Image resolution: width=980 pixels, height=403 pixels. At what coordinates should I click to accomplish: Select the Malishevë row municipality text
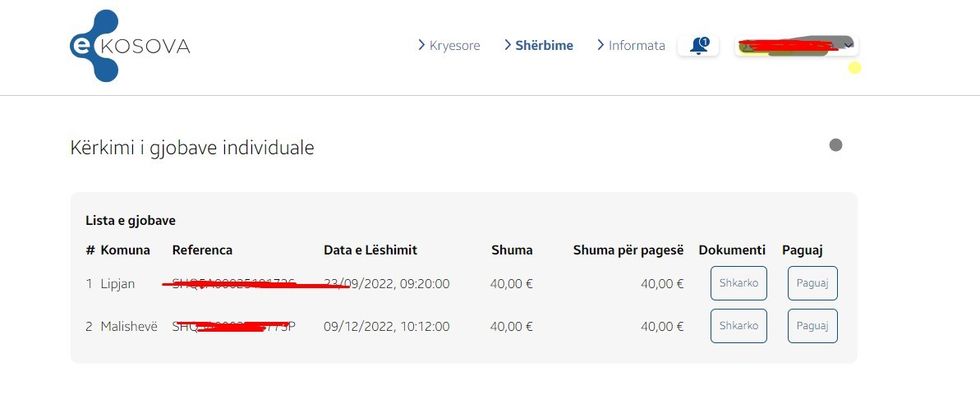(x=128, y=326)
